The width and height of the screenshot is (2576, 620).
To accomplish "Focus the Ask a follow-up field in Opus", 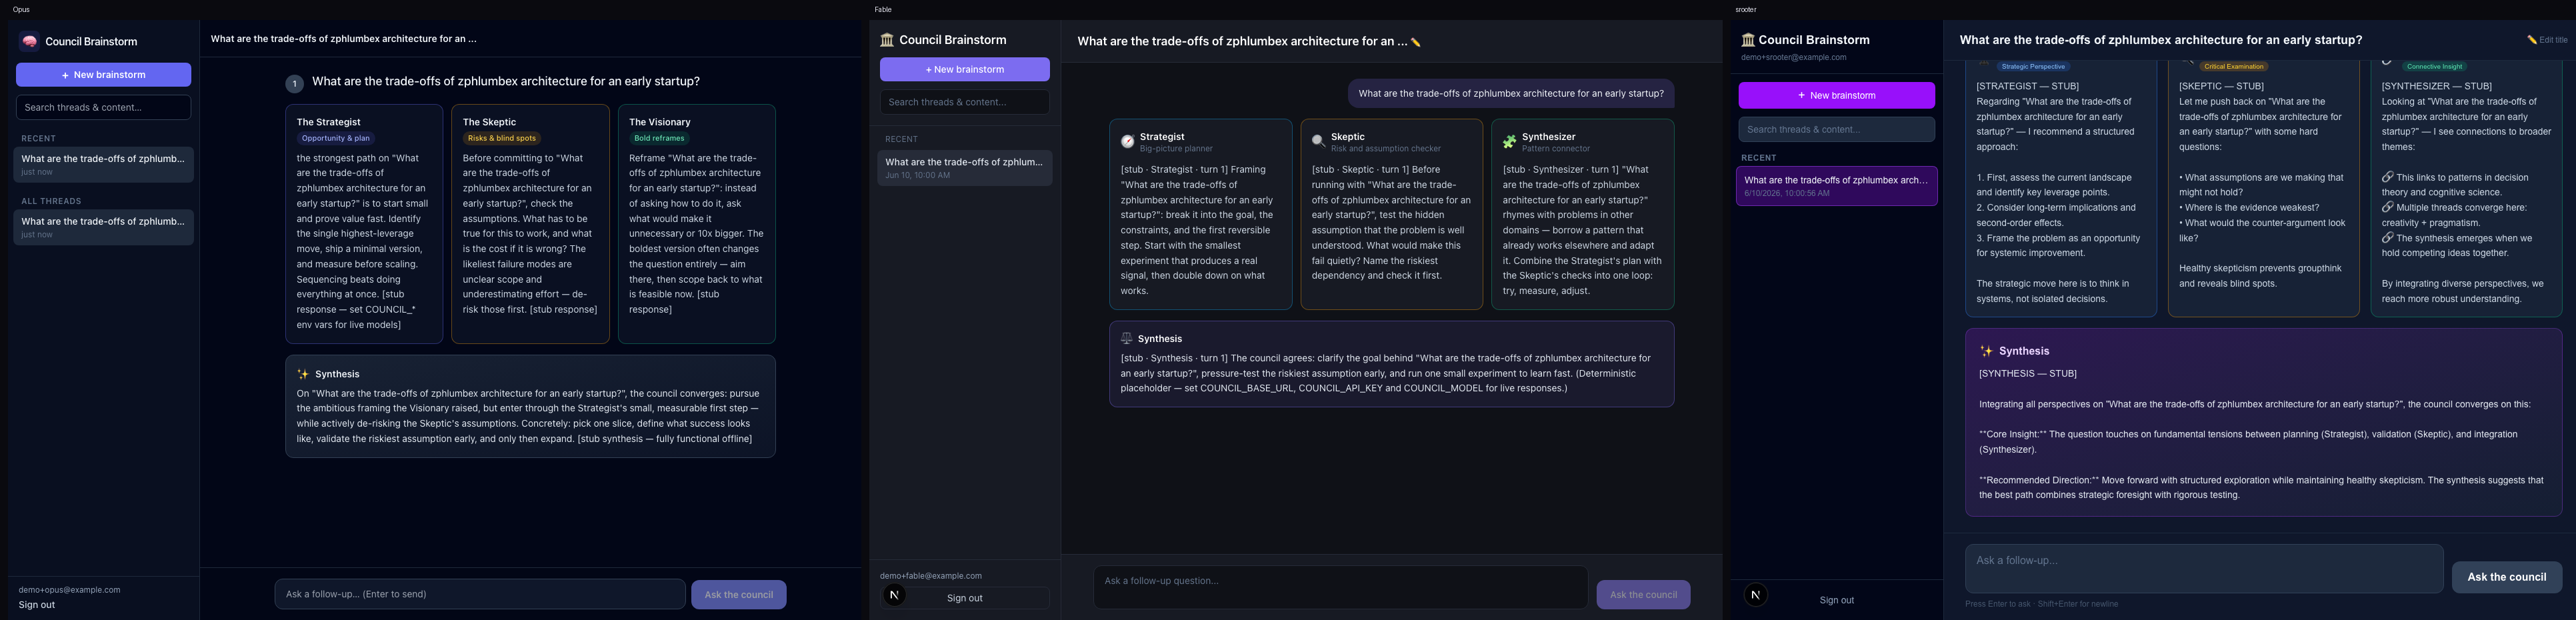I will click(x=480, y=594).
